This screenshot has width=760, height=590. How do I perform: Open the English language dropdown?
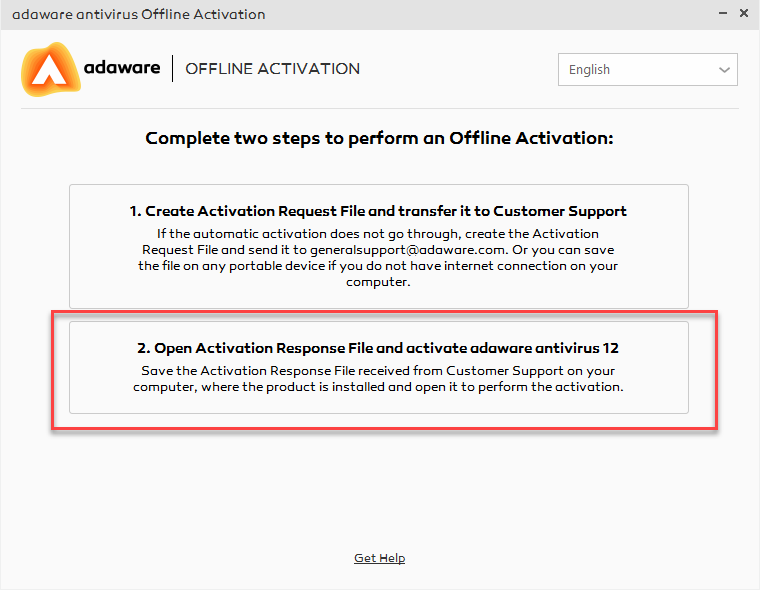[648, 69]
